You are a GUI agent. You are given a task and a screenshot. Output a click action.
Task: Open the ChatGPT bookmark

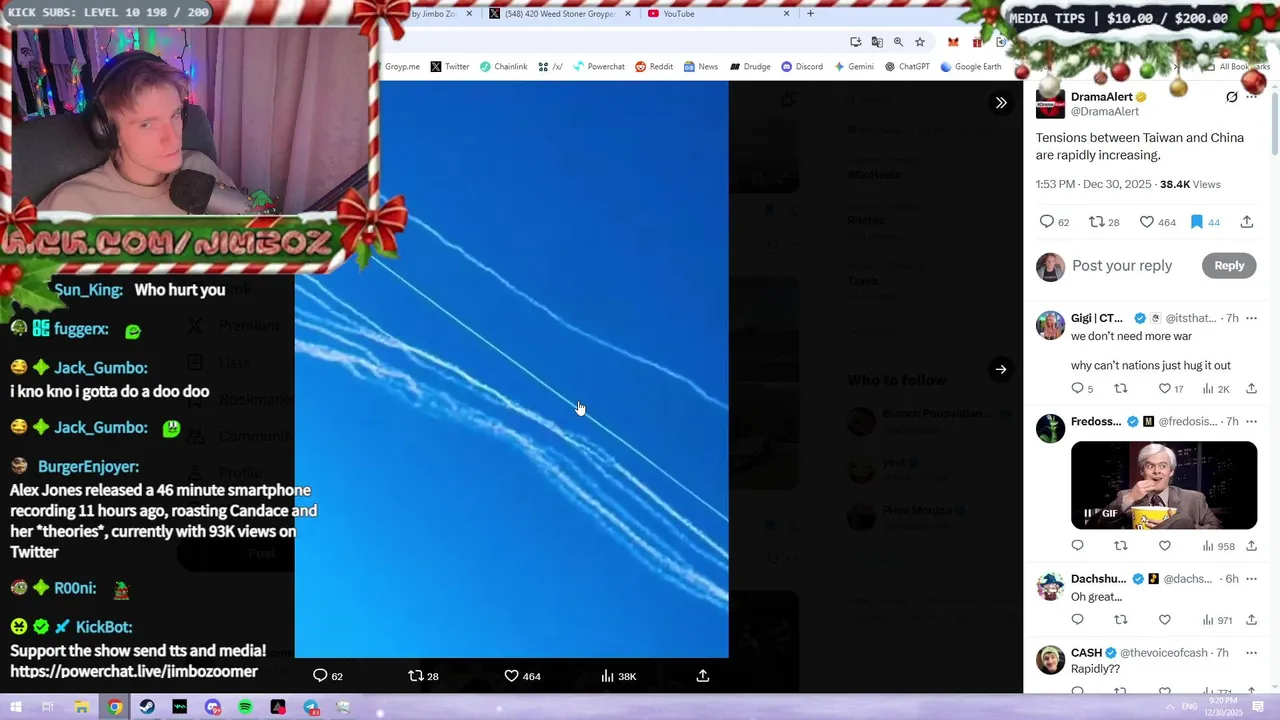click(x=907, y=67)
